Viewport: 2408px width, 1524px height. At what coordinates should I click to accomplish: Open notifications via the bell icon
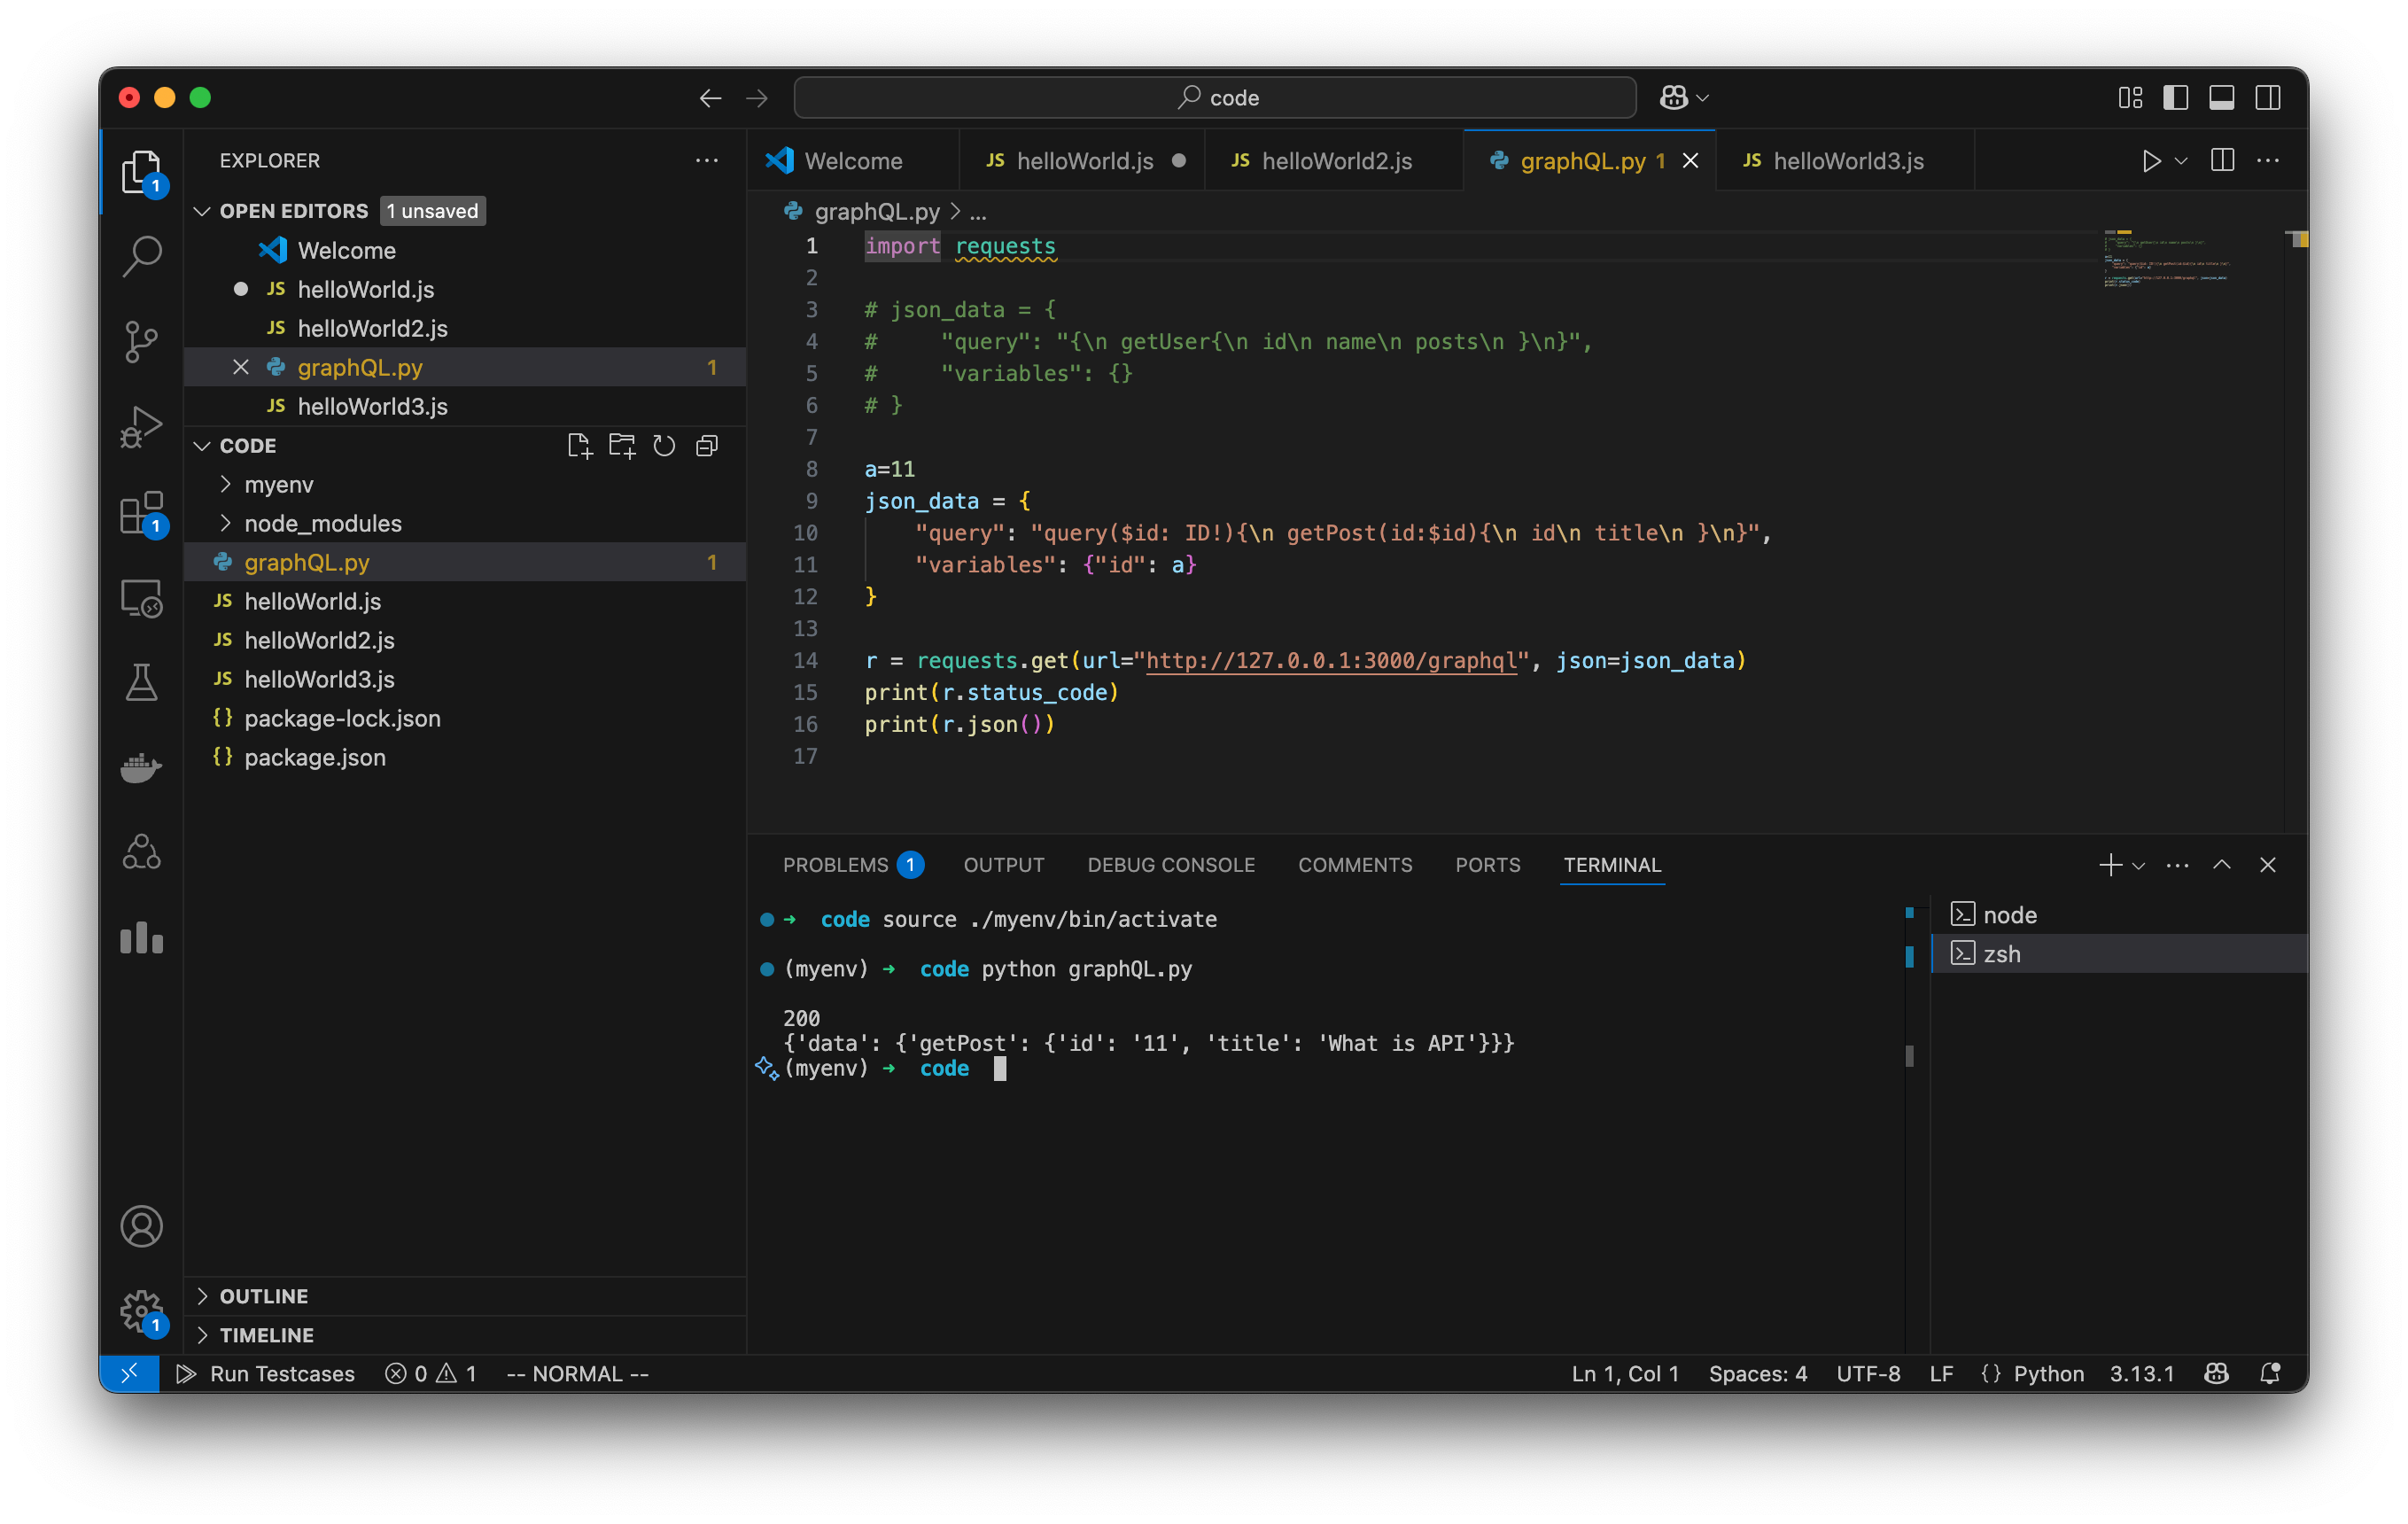click(x=2270, y=1373)
